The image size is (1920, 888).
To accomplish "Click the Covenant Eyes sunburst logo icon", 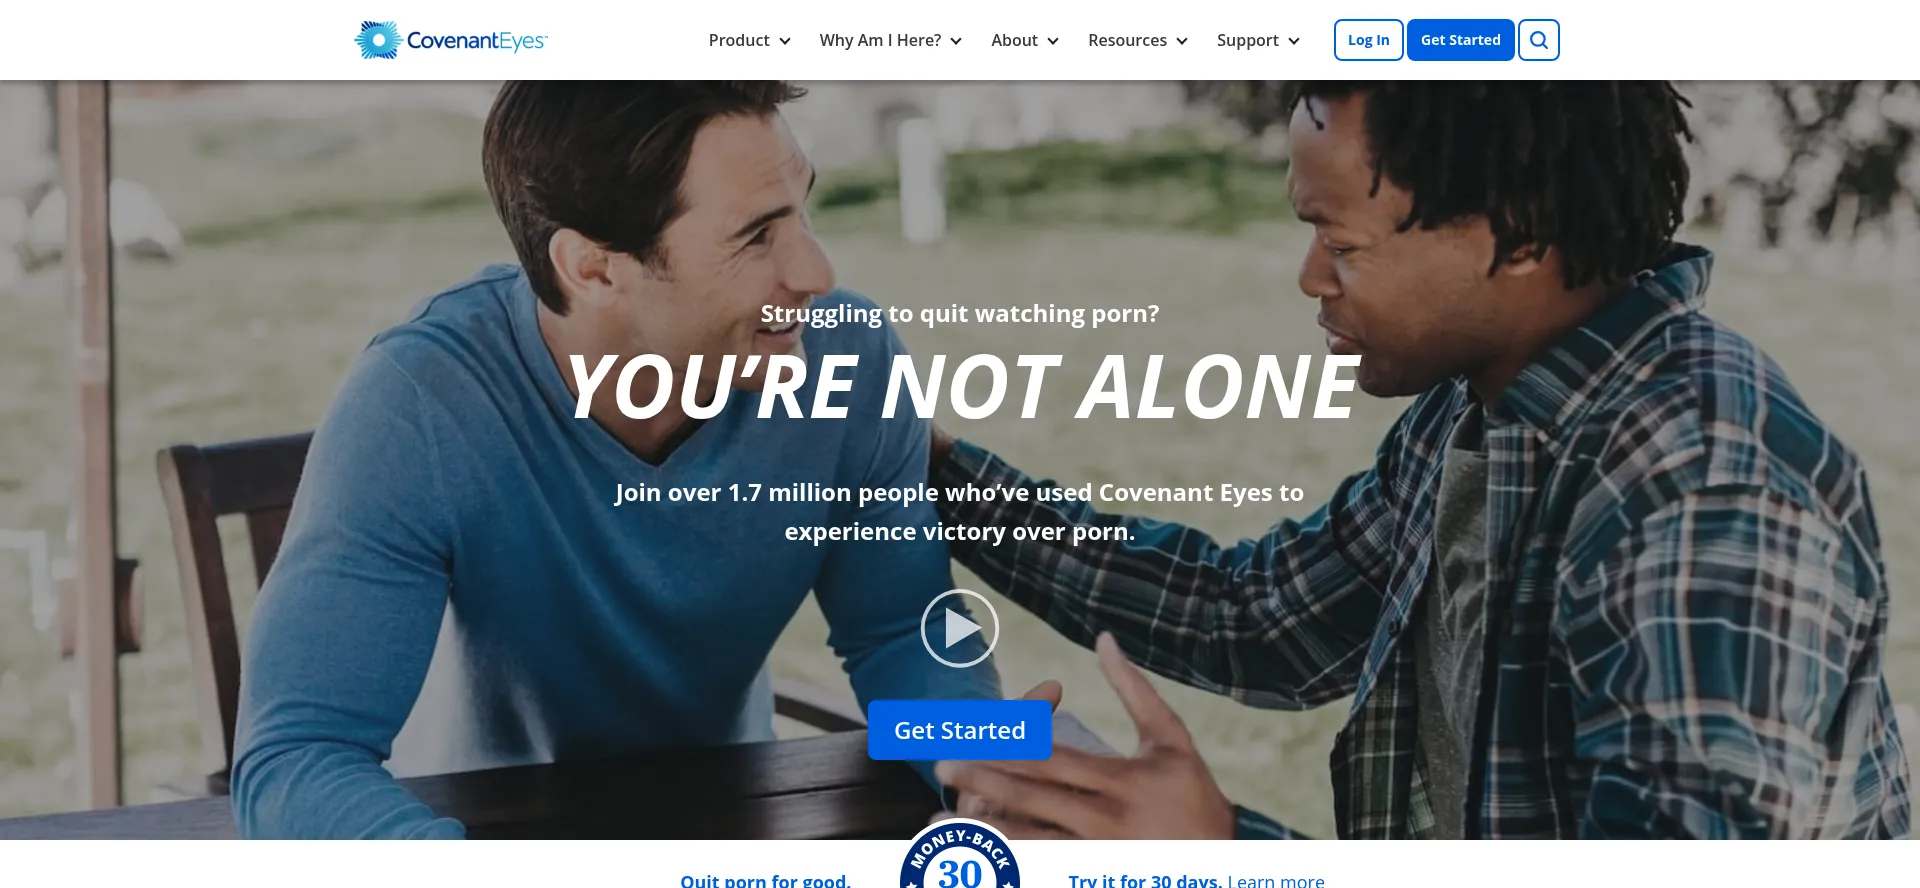I will click(x=378, y=40).
